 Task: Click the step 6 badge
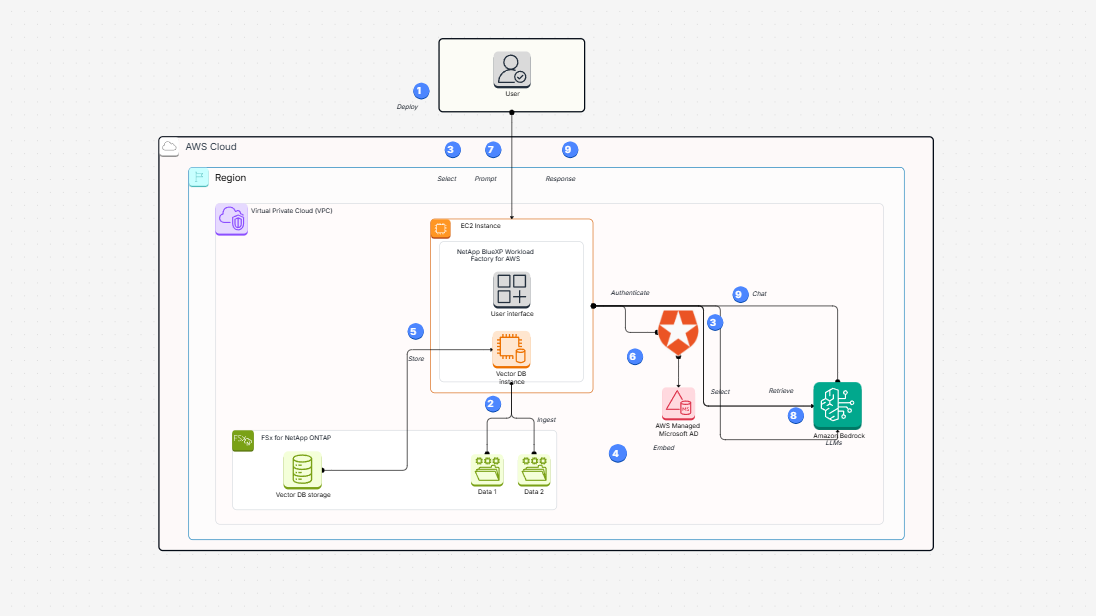tap(635, 357)
